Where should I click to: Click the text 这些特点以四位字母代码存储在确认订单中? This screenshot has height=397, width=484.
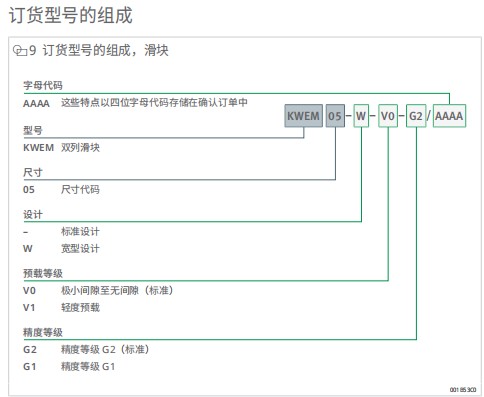coord(154,102)
